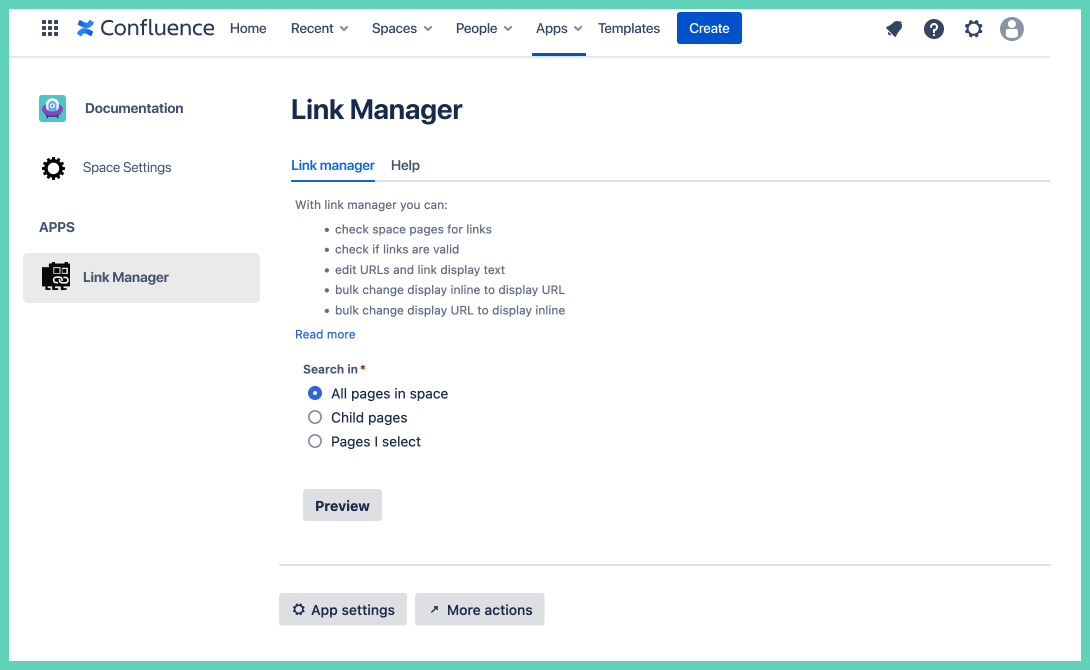Open the help question mark icon

(x=933, y=29)
